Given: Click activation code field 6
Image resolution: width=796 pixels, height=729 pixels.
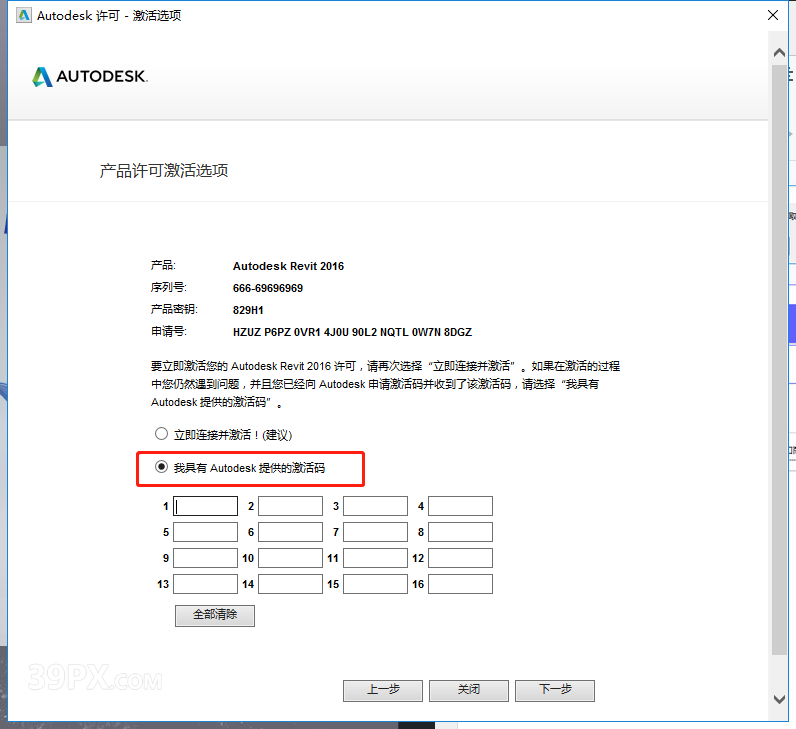Looking at the screenshot, I should 290,532.
